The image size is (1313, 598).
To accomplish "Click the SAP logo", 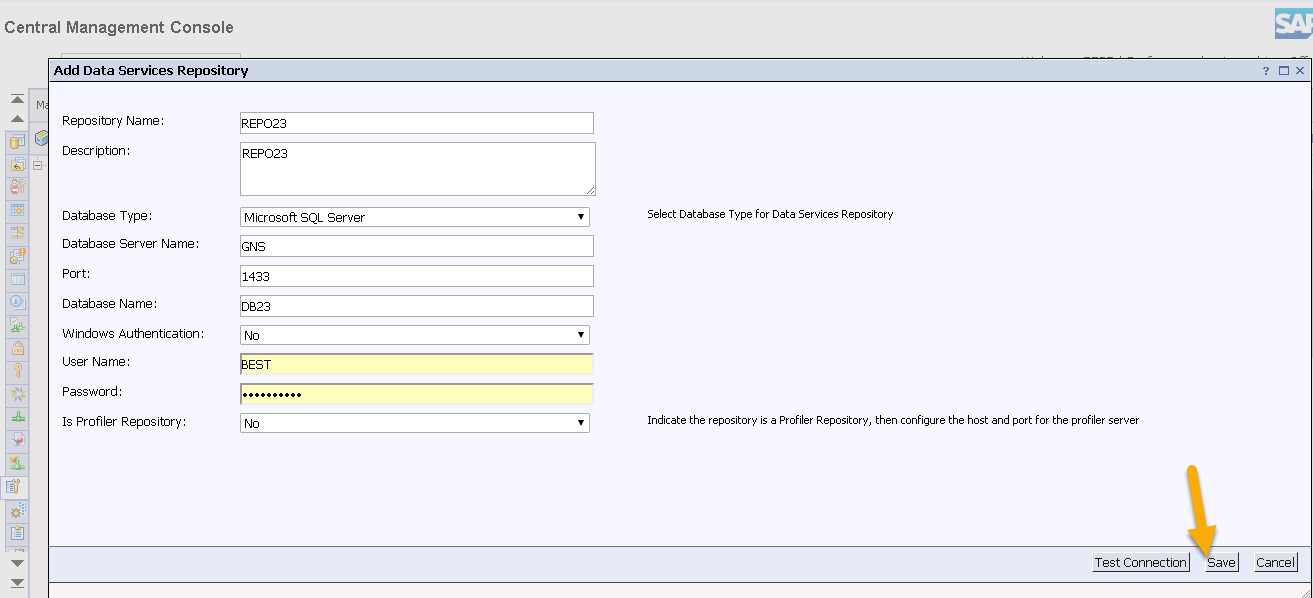I will tap(1293, 25).
